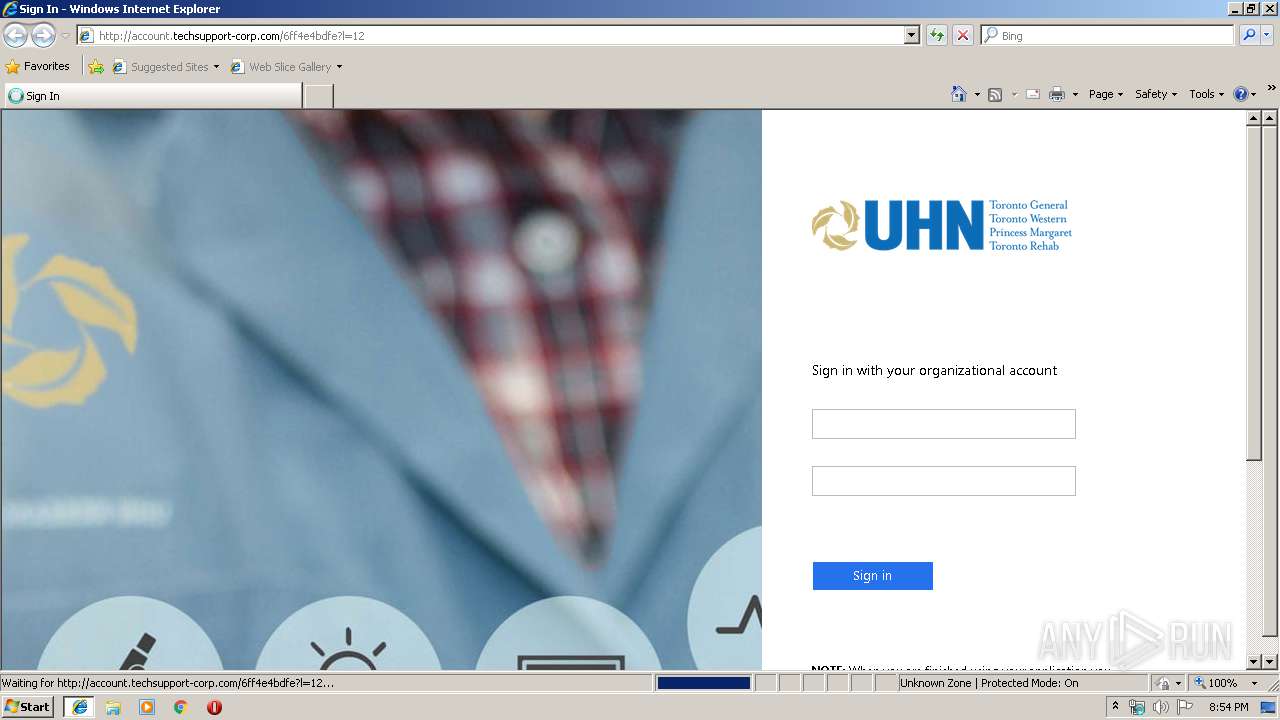Click the username input field
The height and width of the screenshot is (720, 1280).
(x=943, y=424)
